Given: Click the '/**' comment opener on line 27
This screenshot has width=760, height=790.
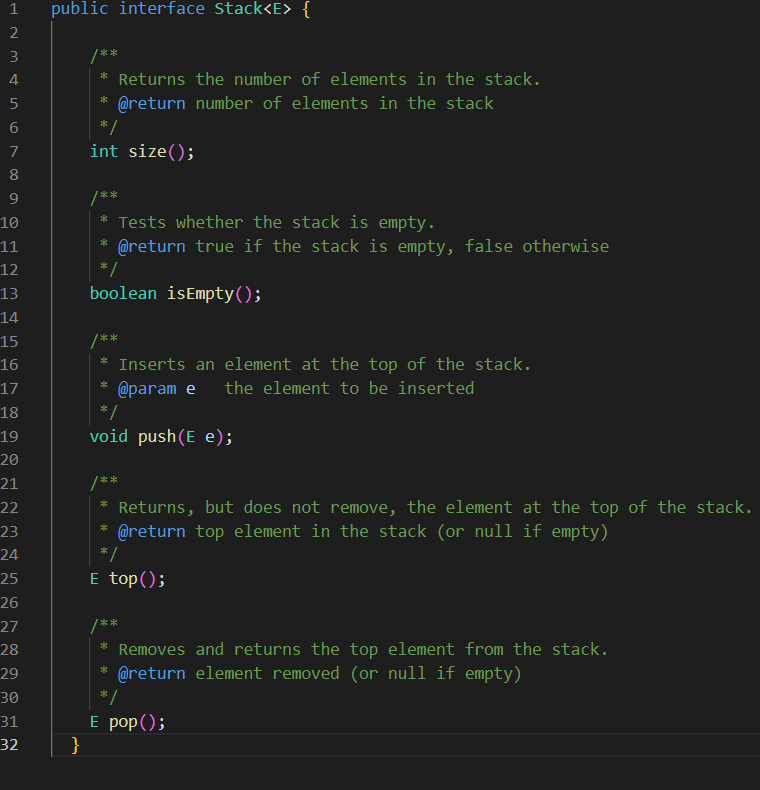Looking at the screenshot, I should (x=104, y=625).
